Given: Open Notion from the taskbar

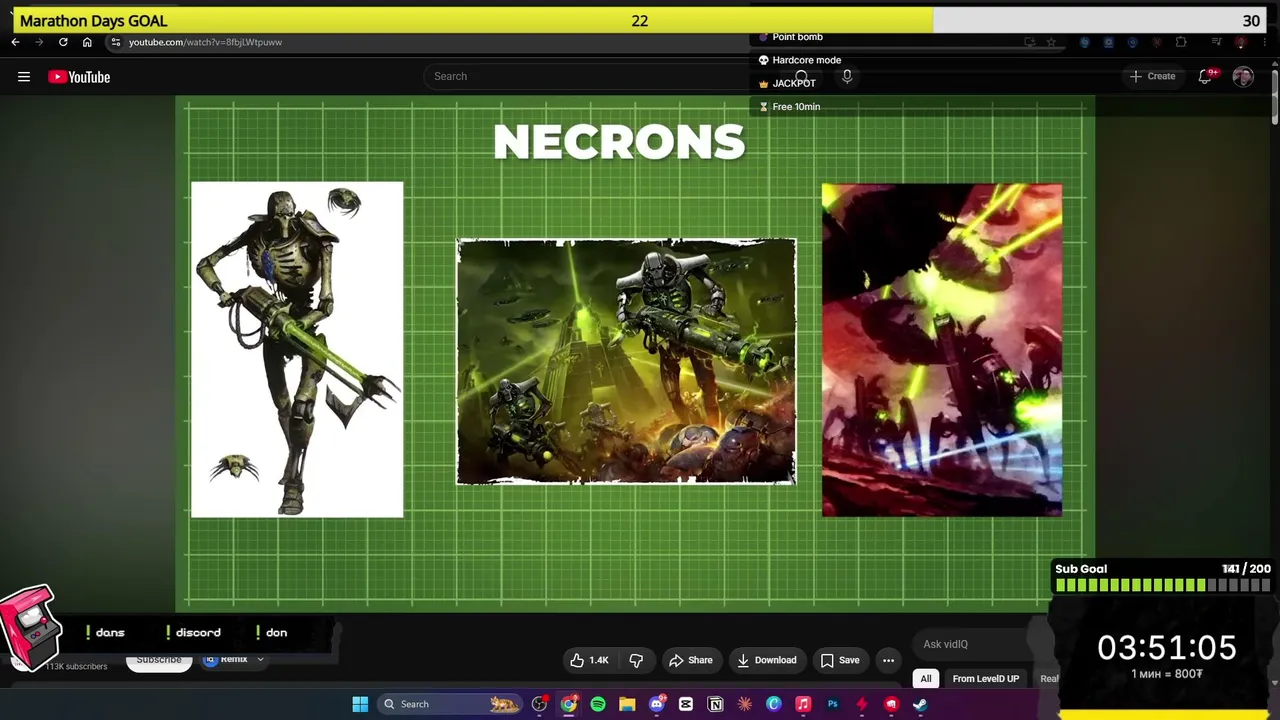Looking at the screenshot, I should 715,704.
